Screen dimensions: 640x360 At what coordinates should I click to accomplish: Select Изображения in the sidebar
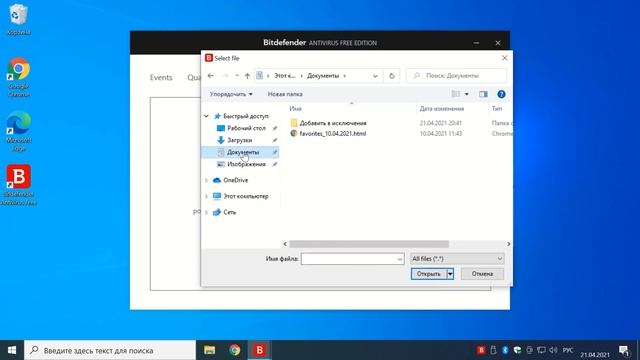pos(246,164)
